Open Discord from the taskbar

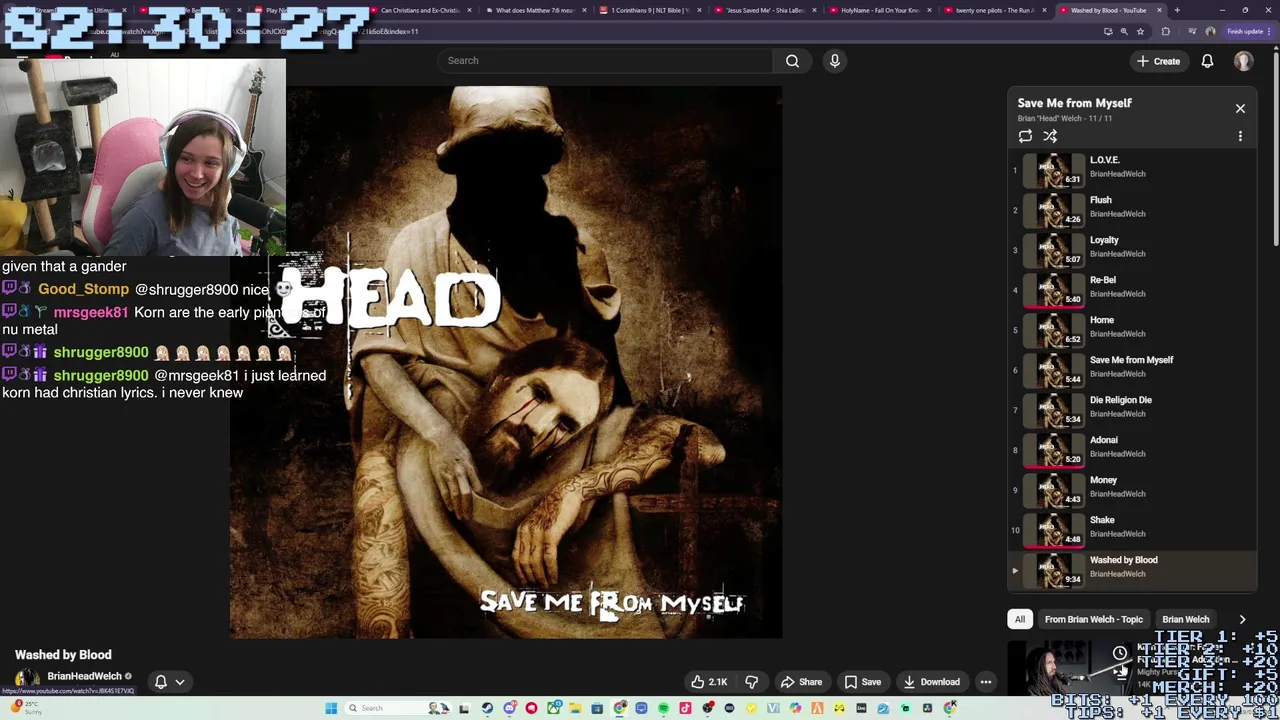[x=509, y=708]
